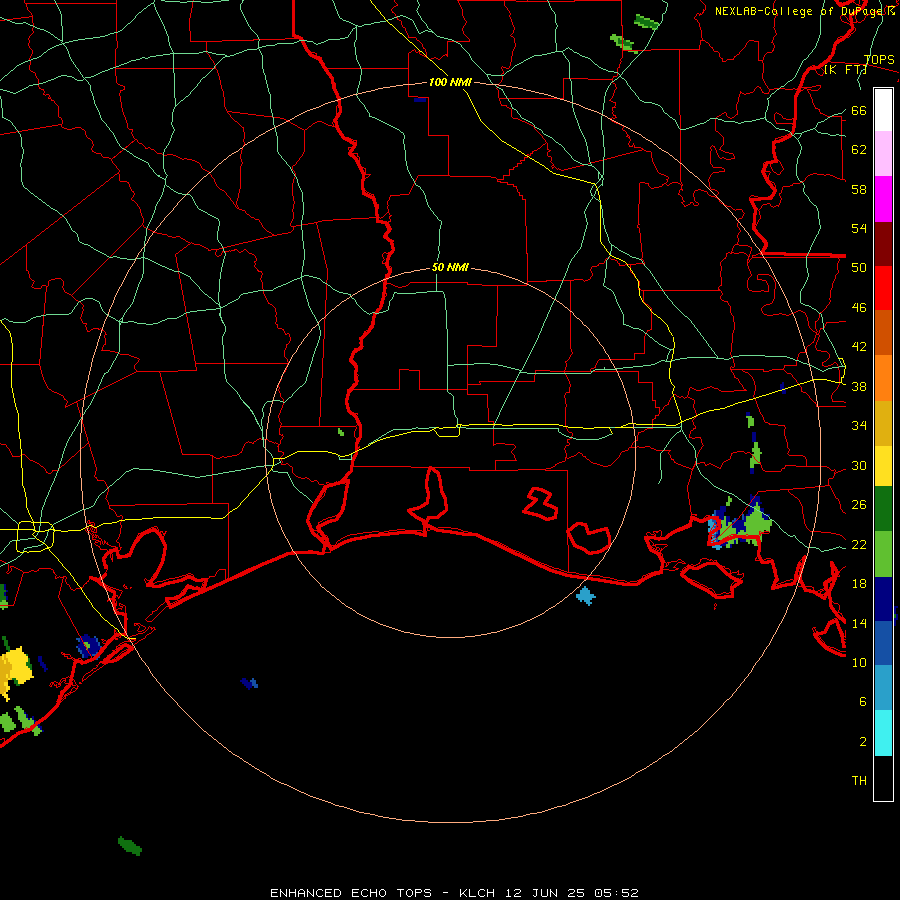Click the 10 legend value
900x900 pixels.
point(859,663)
